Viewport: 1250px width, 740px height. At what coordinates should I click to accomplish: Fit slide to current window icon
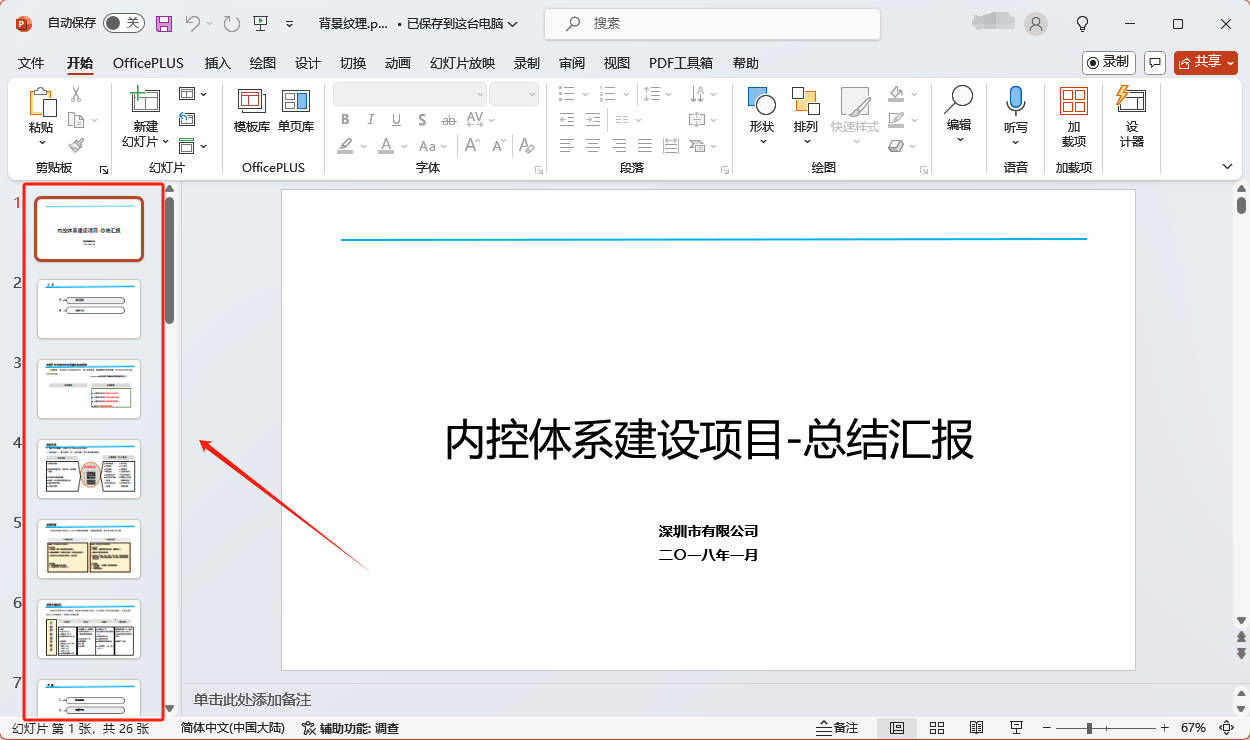pos(1225,727)
